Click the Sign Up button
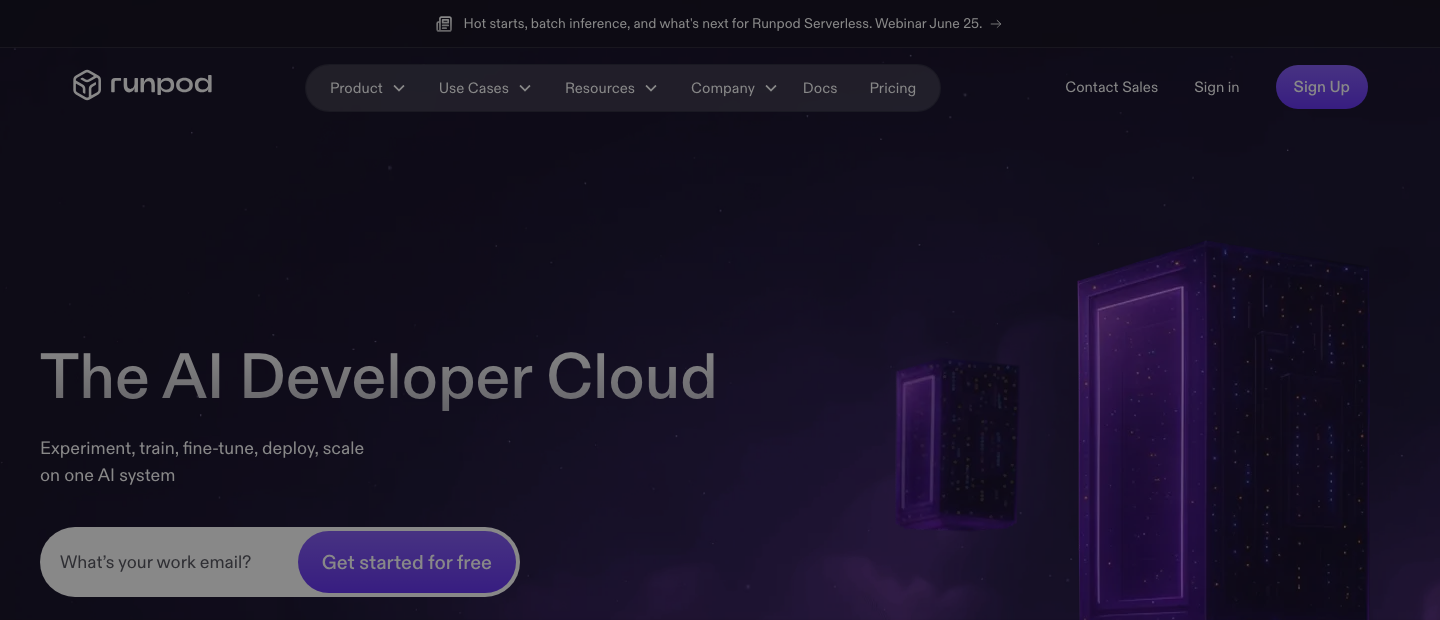The width and height of the screenshot is (1440, 620). [x=1321, y=87]
